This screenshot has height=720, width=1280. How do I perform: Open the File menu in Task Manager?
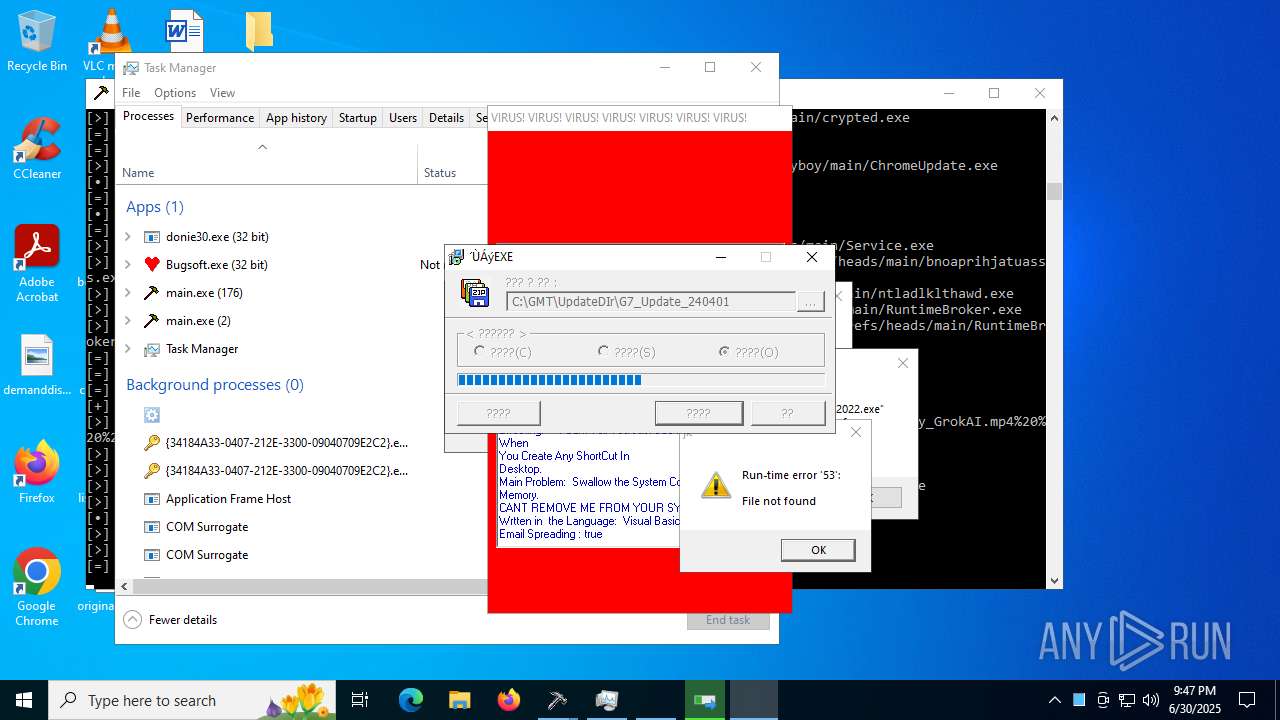pyautogui.click(x=131, y=93)
